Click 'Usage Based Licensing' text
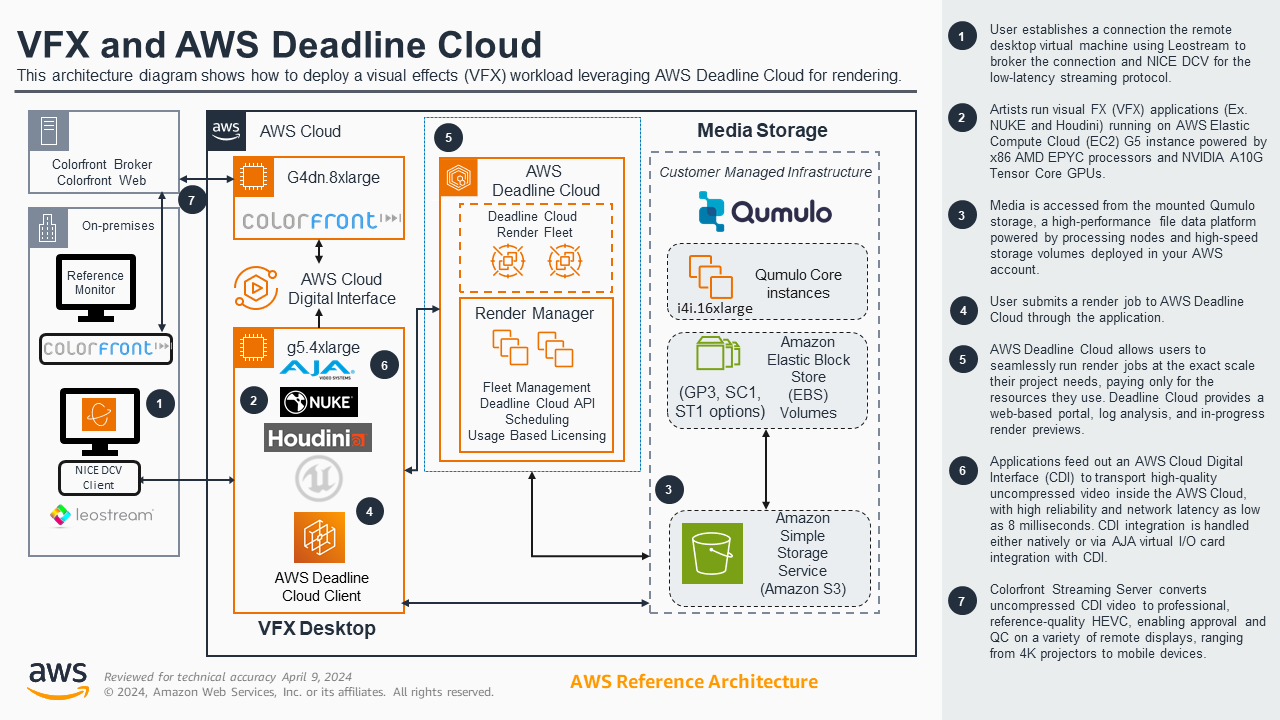The image size is (1280, 720). click(x=537, y=436)
